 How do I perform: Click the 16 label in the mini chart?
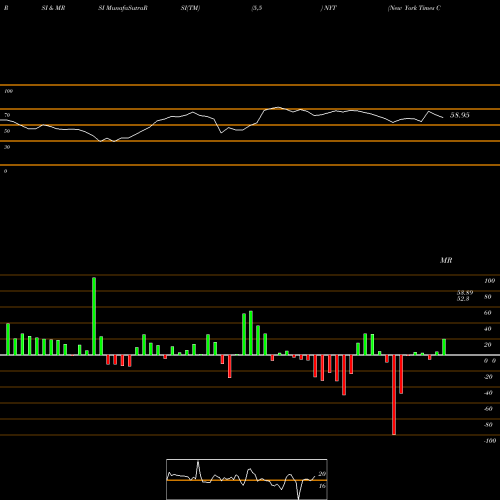point(322,486)
